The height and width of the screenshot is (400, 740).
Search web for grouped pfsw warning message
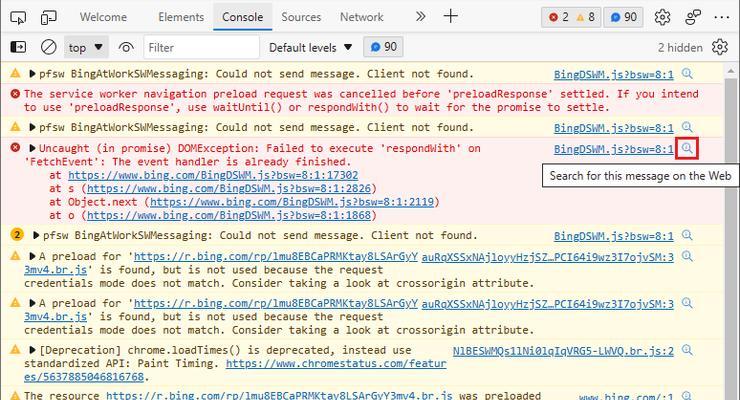pos(687,235)
